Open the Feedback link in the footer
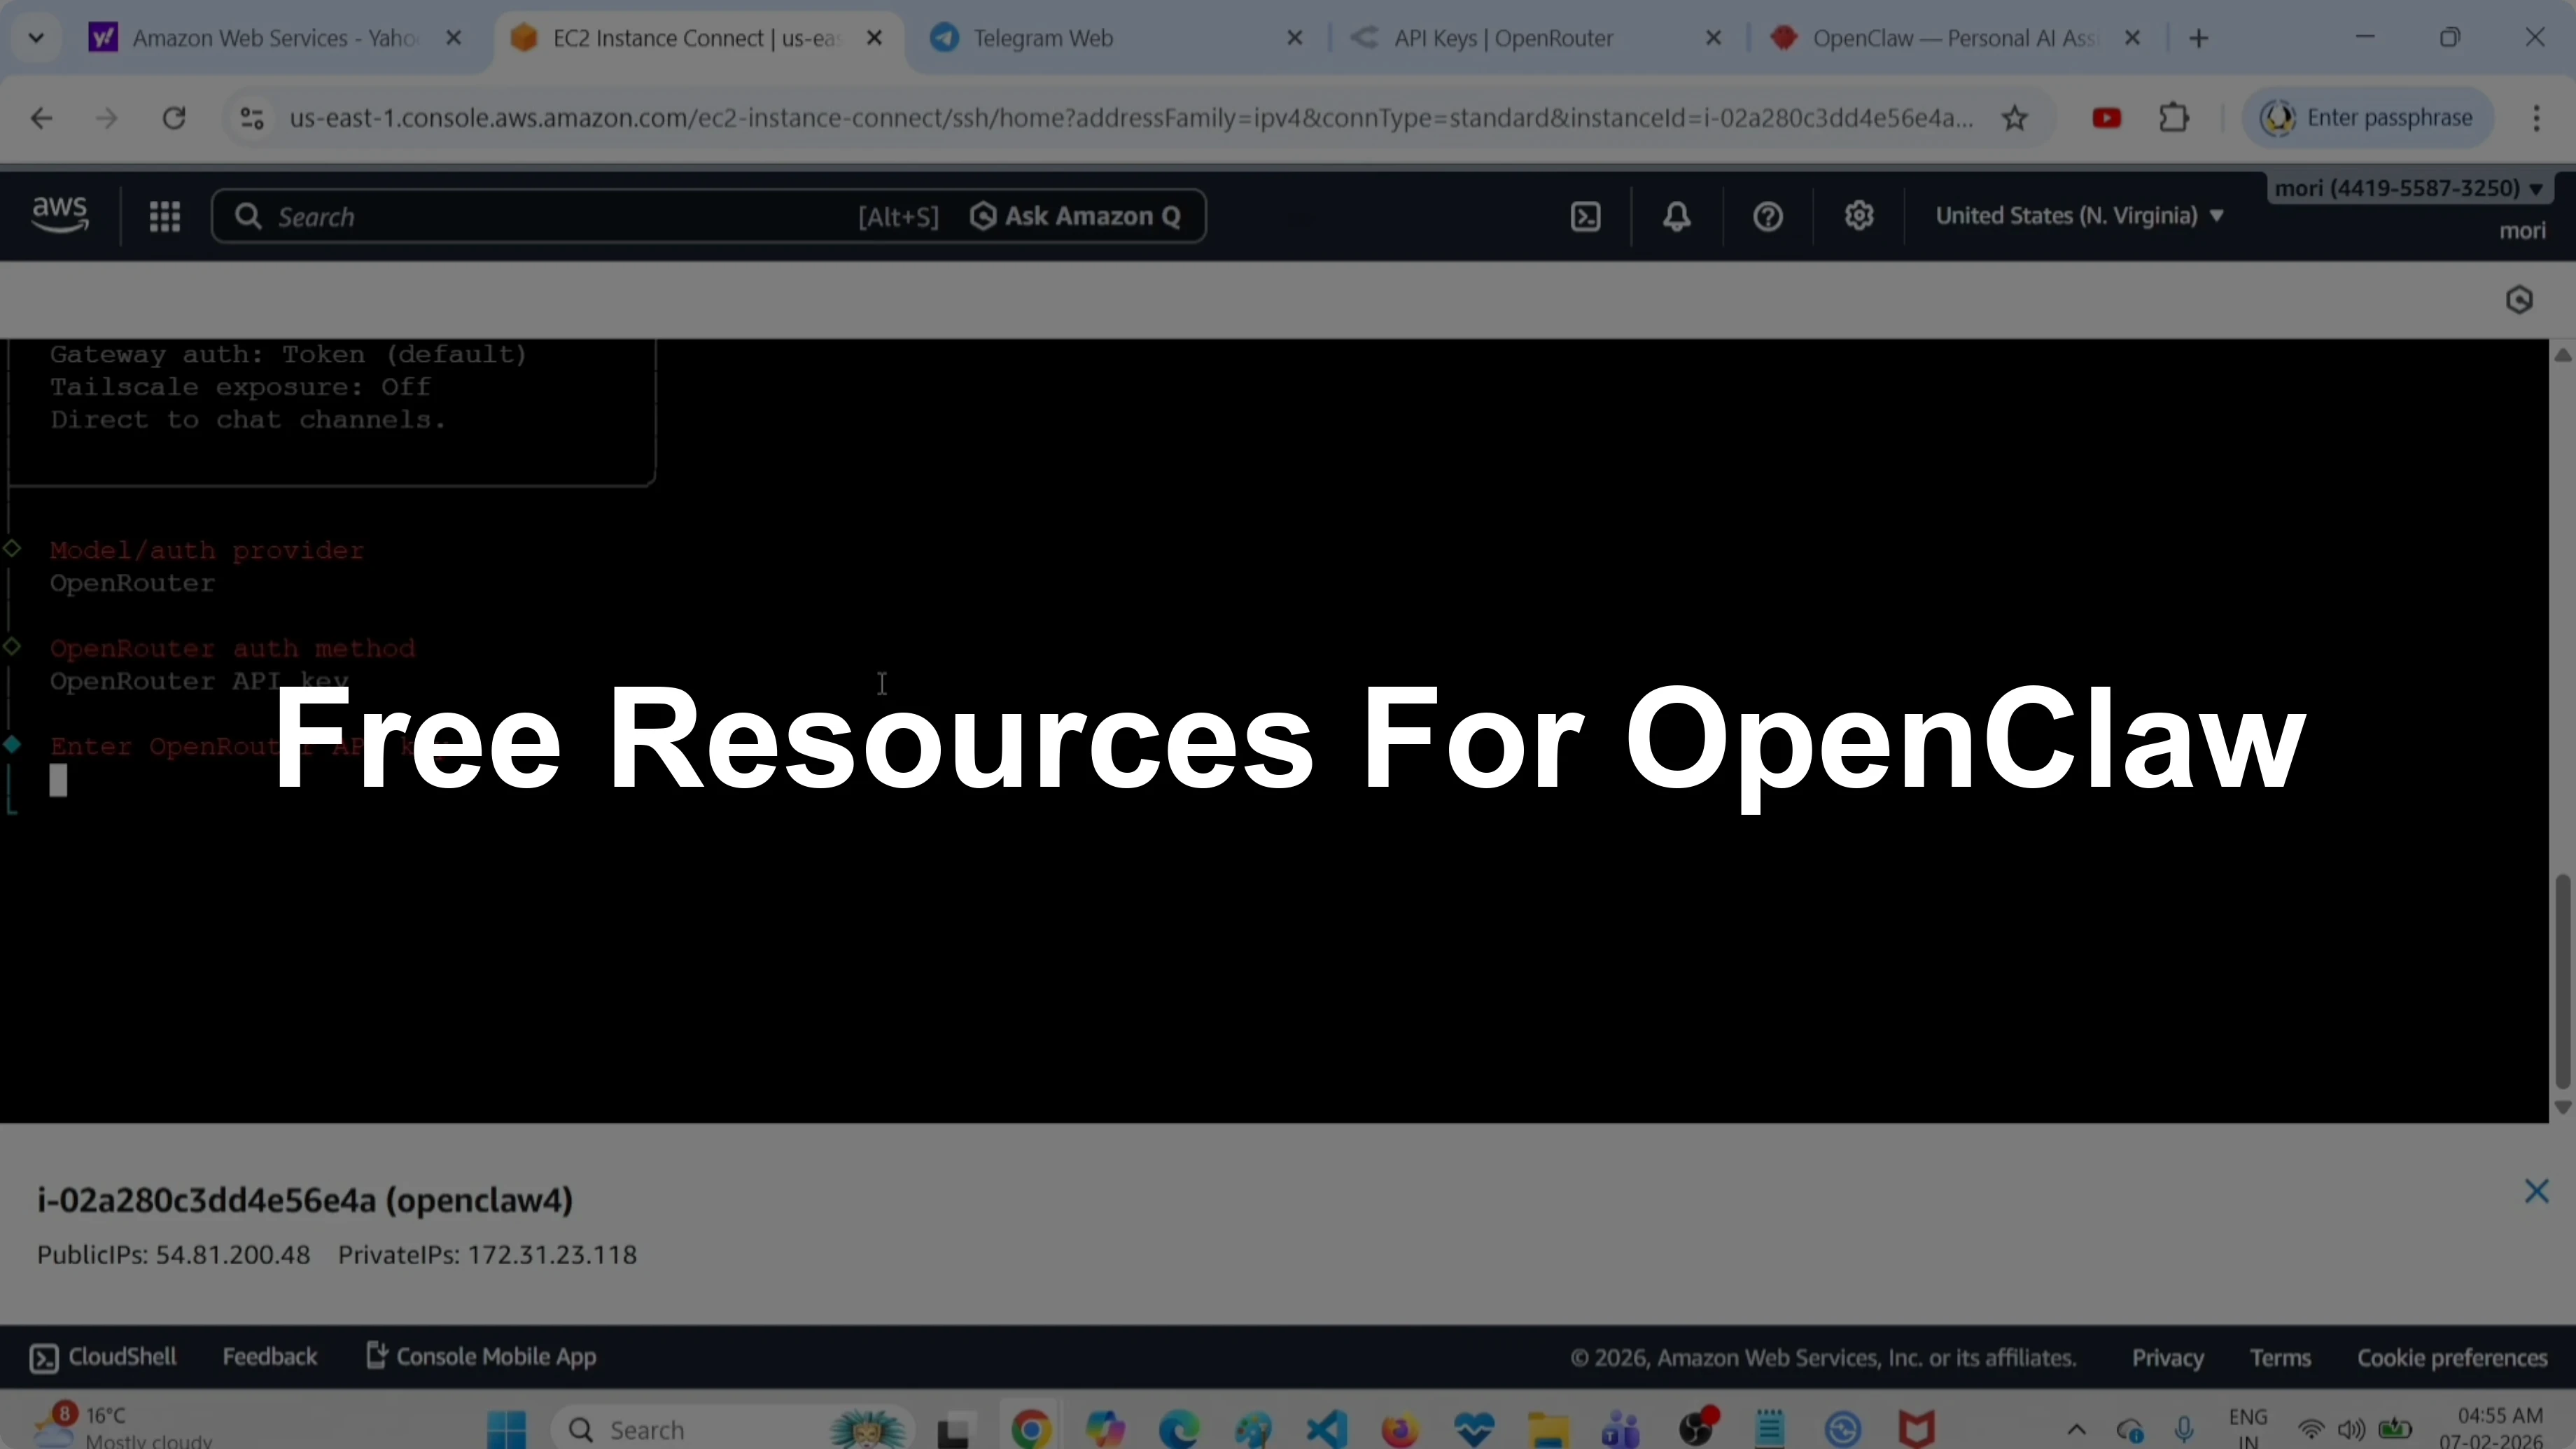2576x1449 pixels. tap(270, 1356)
